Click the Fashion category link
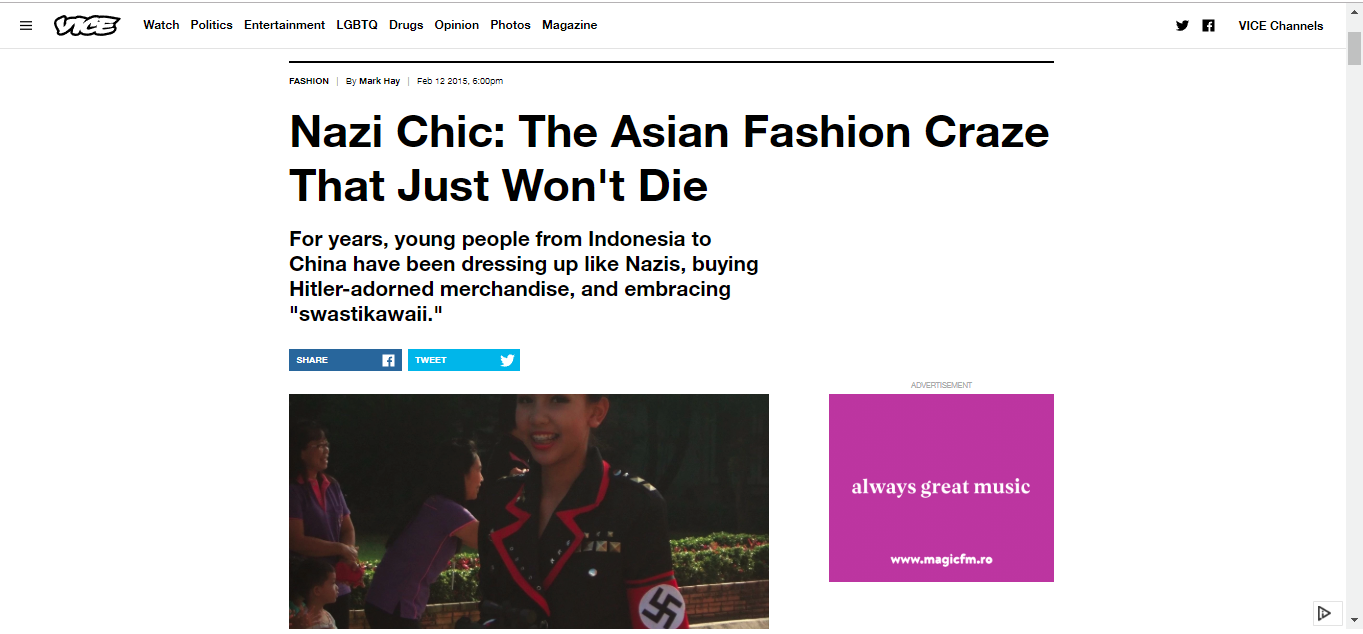Viewport: 1363px width, 634px height. point(309,81)
